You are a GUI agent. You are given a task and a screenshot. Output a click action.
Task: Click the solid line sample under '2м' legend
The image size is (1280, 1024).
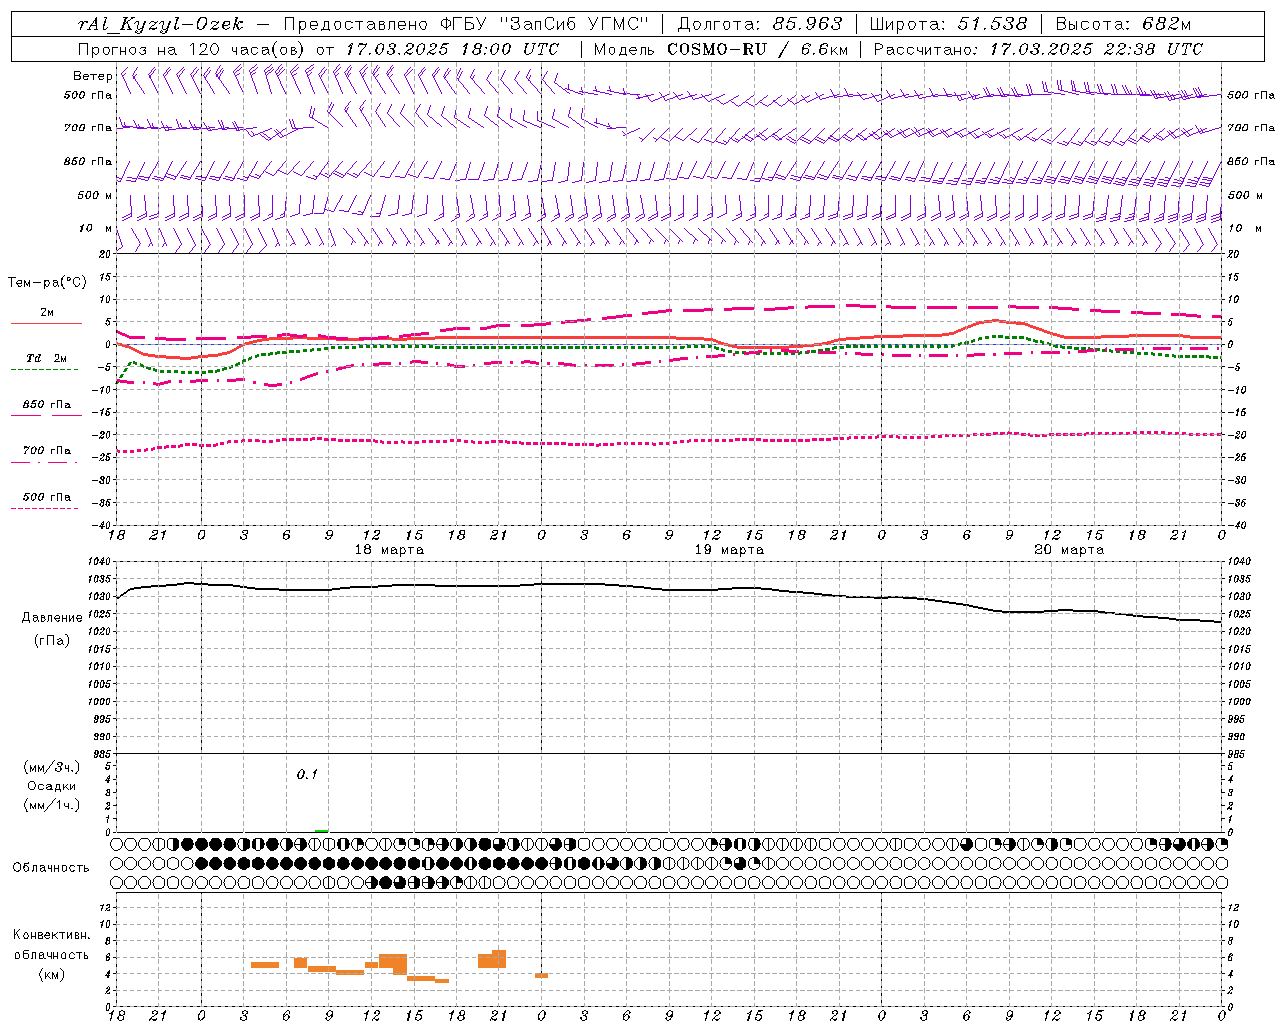tap(46, 323)
